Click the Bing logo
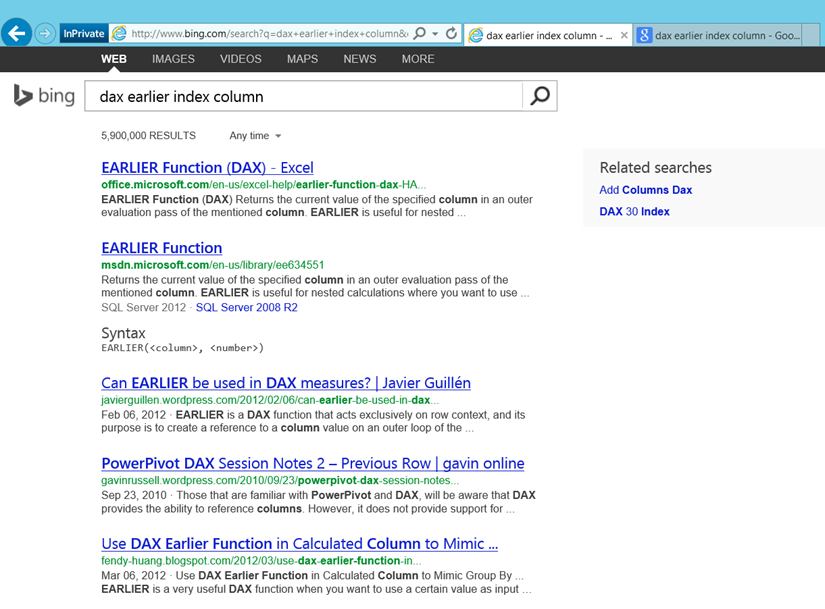 click(x=43, y=96)
